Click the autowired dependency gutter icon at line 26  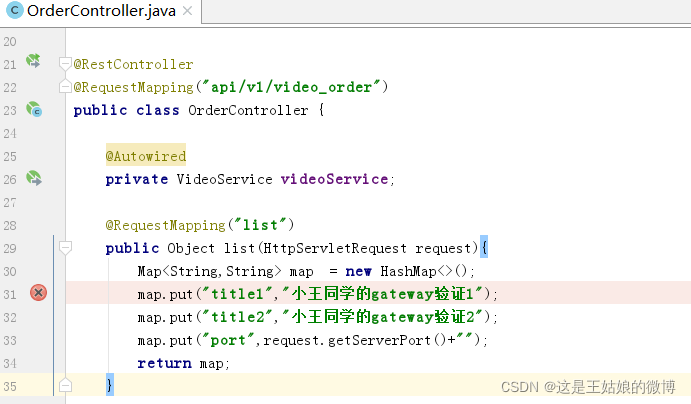33,178
